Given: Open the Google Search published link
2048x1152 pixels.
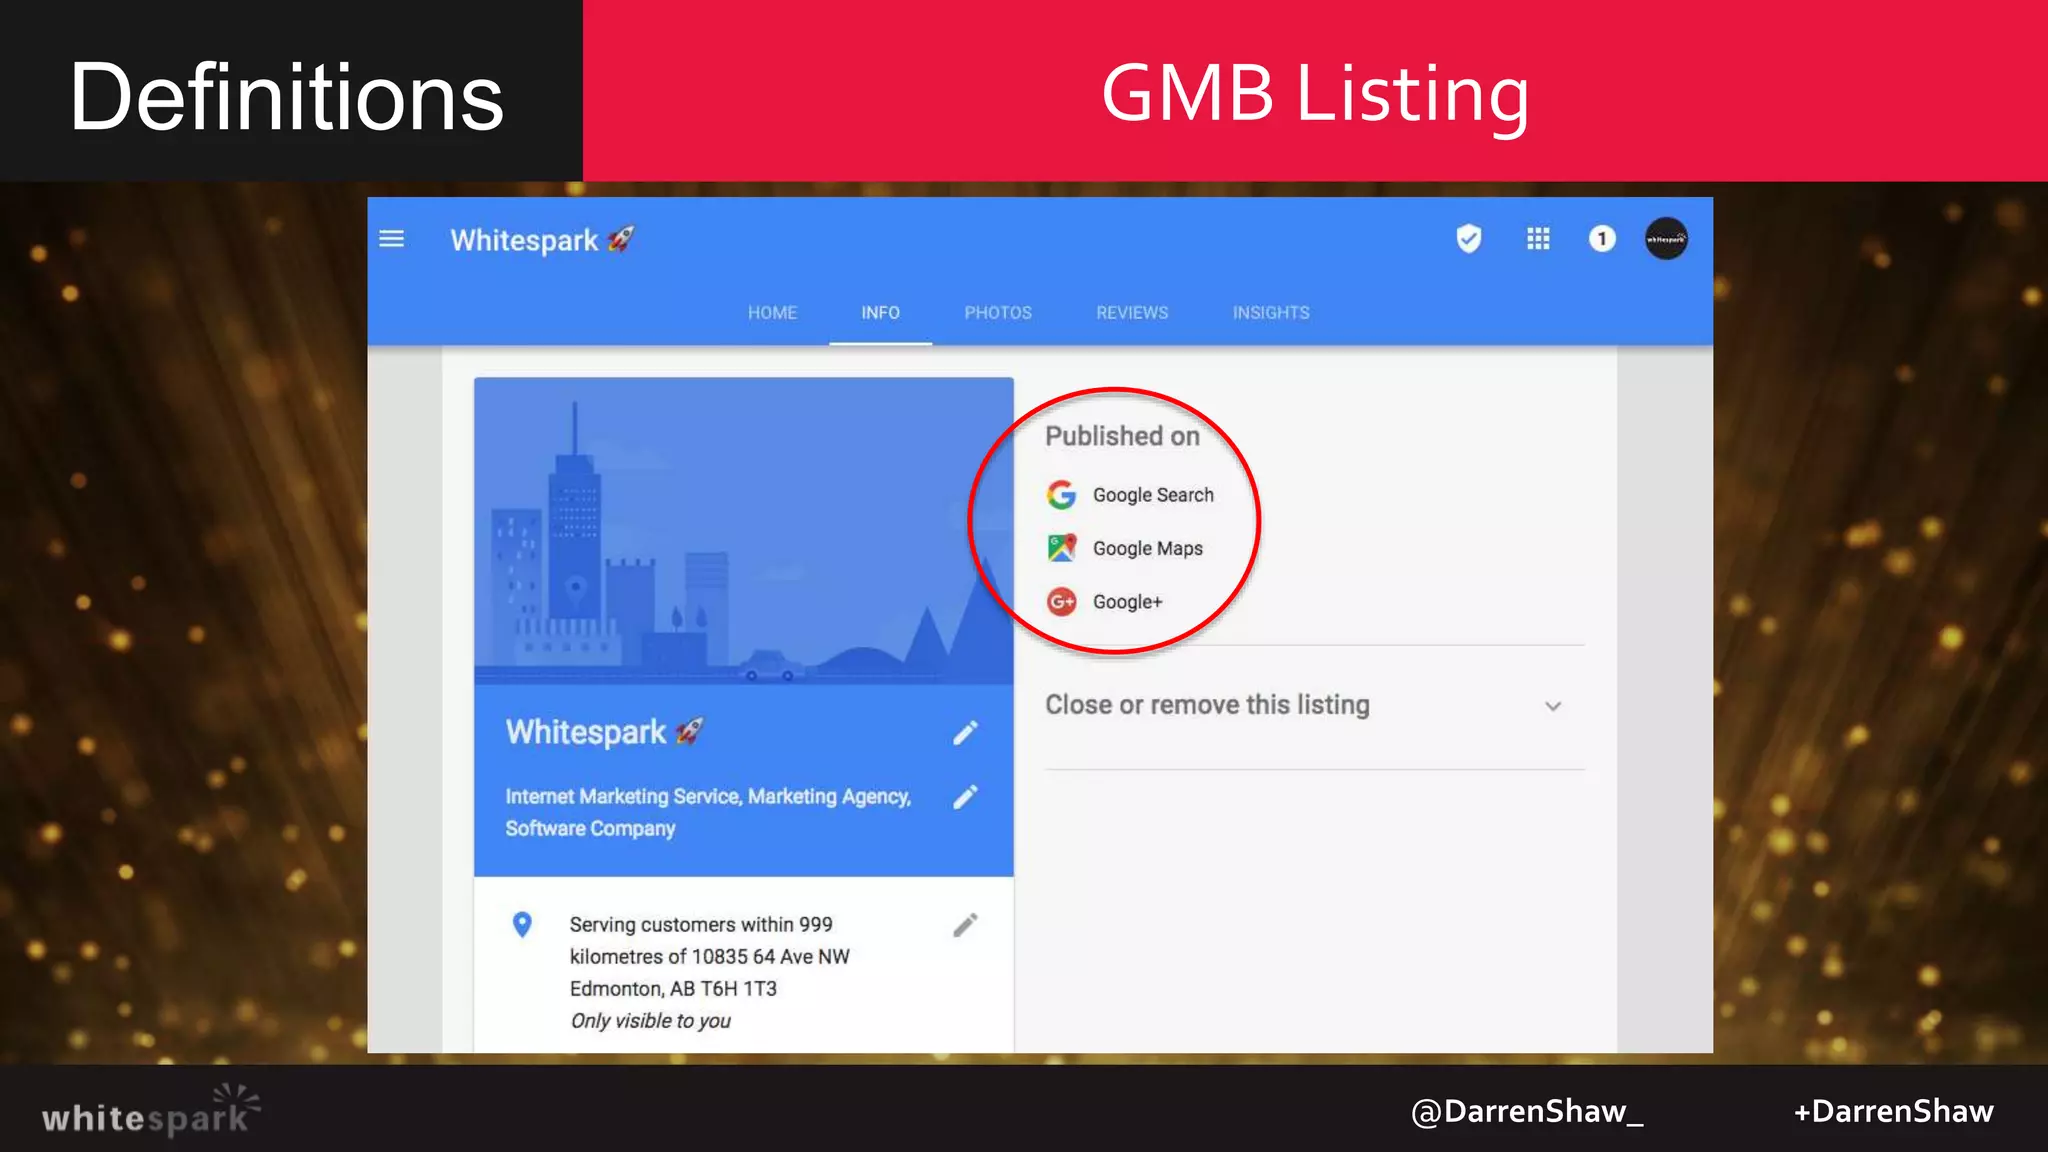Looking at the screenshot, I should click(x=1153, y=495).
